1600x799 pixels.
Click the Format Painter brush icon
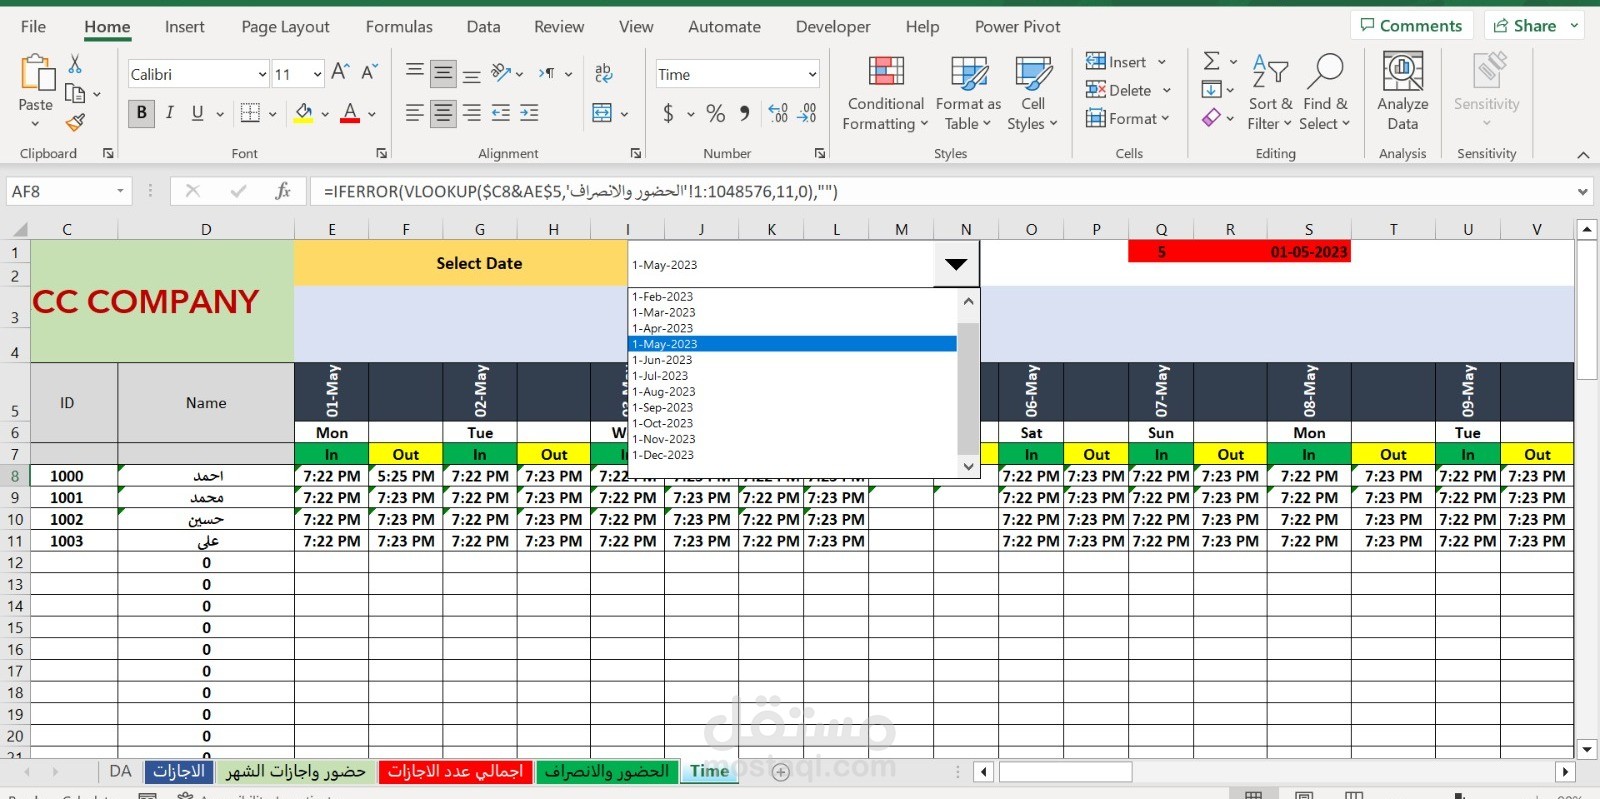point(75,122)
